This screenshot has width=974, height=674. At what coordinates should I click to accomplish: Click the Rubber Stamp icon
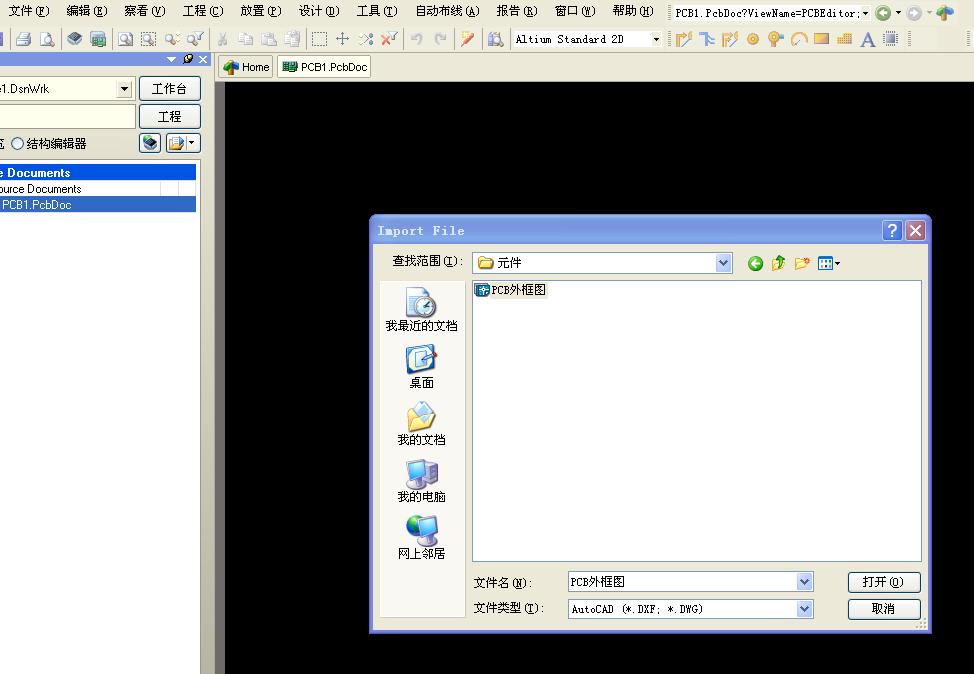click(x=292, y=39)
